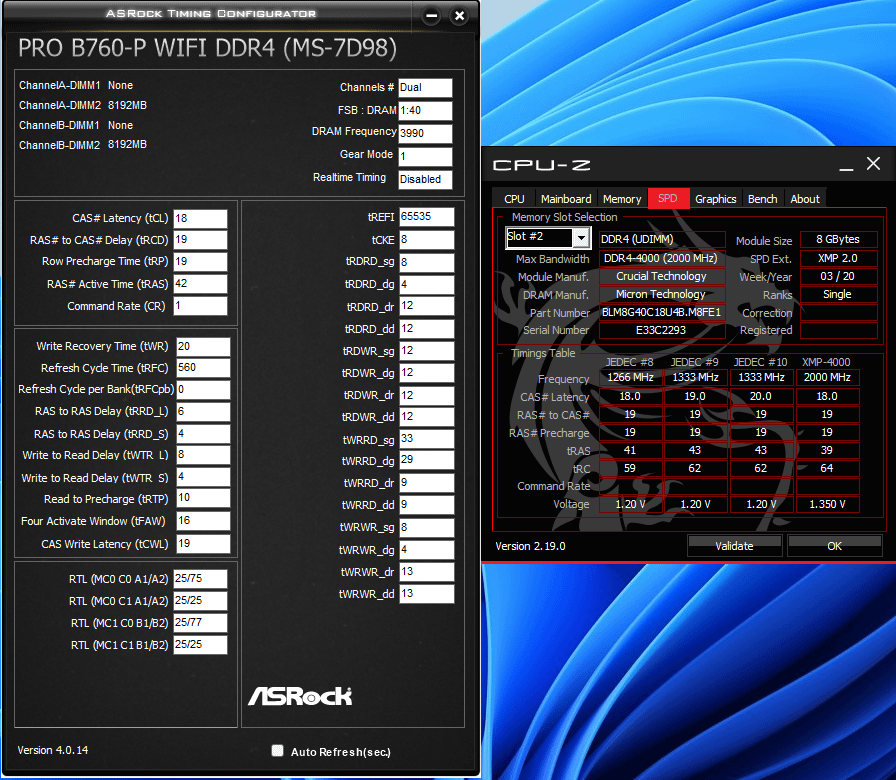Click the CAS# Latency (tCL) field
The height and width of the screenshot is (780, 896).
pos(200,218)
